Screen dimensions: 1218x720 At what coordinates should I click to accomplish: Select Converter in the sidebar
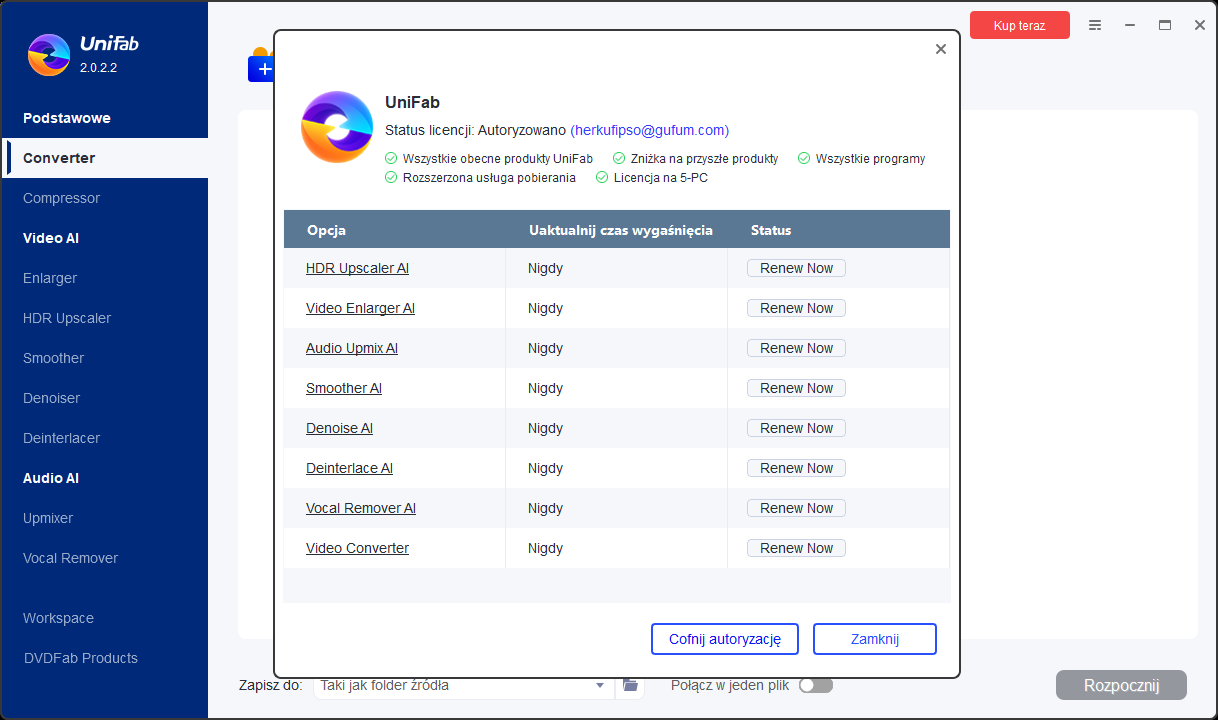[104, 158]
